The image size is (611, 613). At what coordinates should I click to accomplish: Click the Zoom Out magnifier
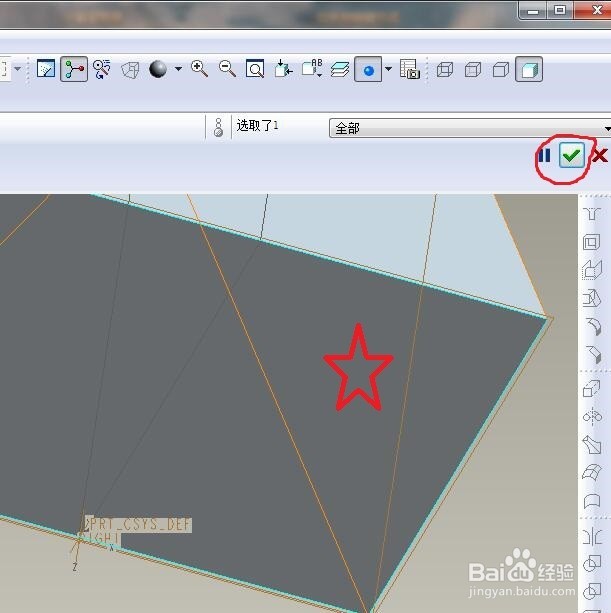tap(227, 69)
